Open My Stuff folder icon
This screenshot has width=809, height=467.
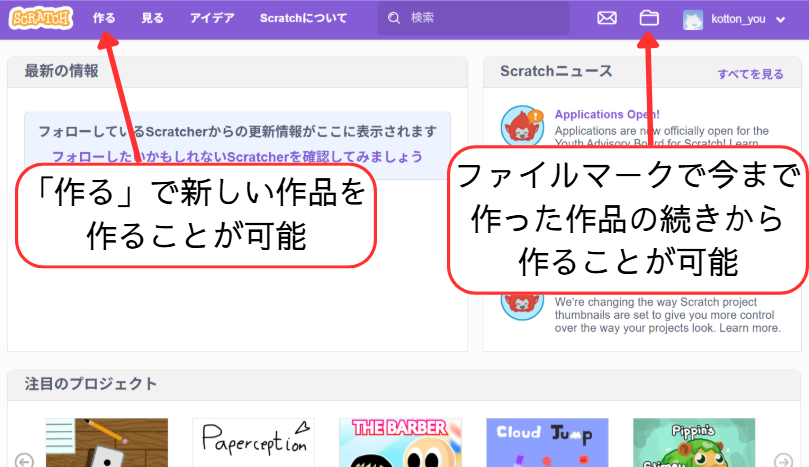point(649,18)
